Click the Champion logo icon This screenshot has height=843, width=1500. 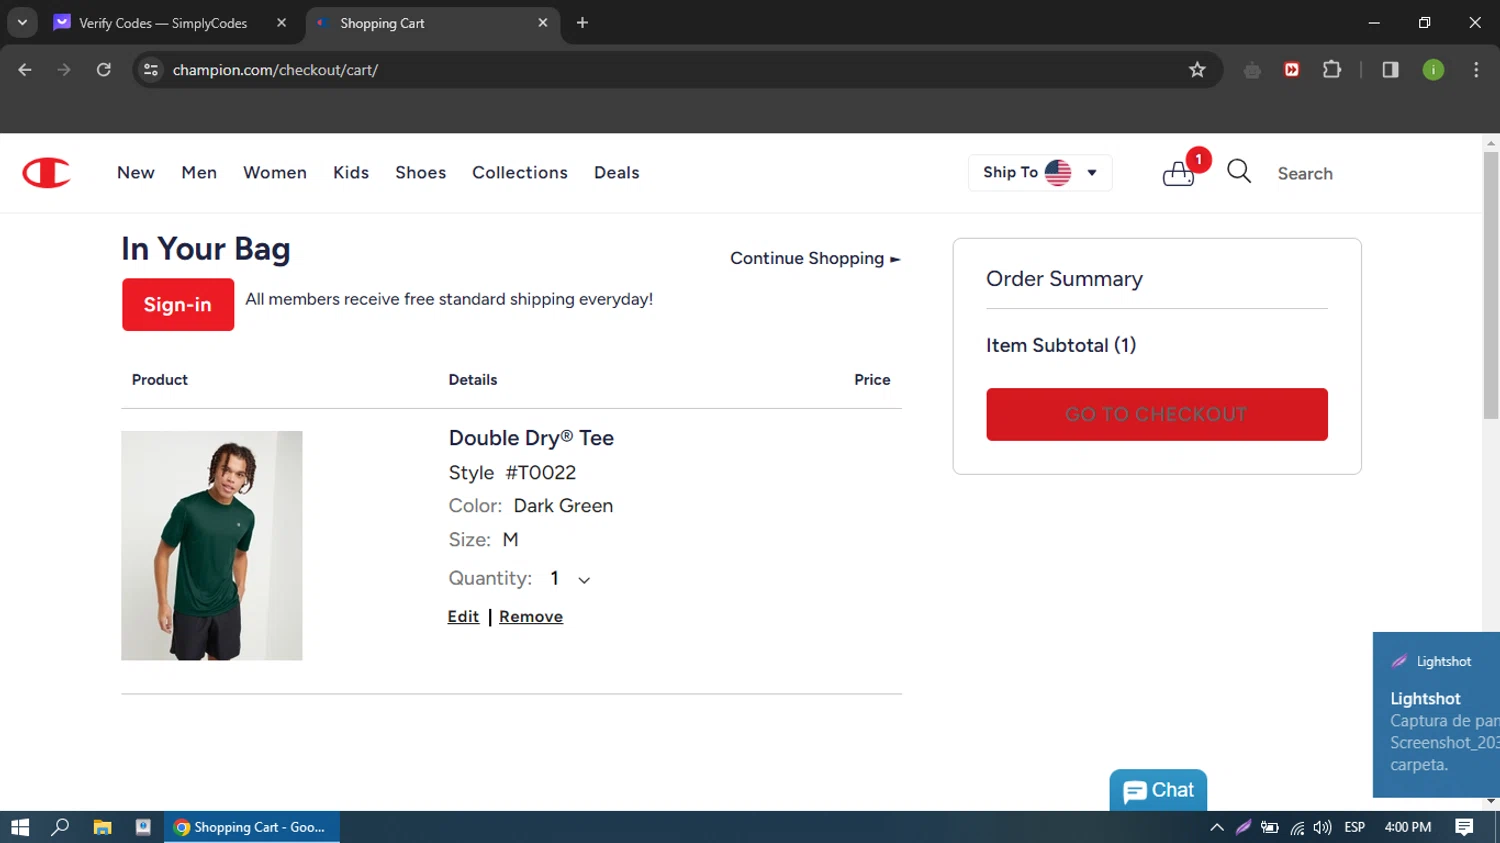pyautogui.click(x=46, y=173)
